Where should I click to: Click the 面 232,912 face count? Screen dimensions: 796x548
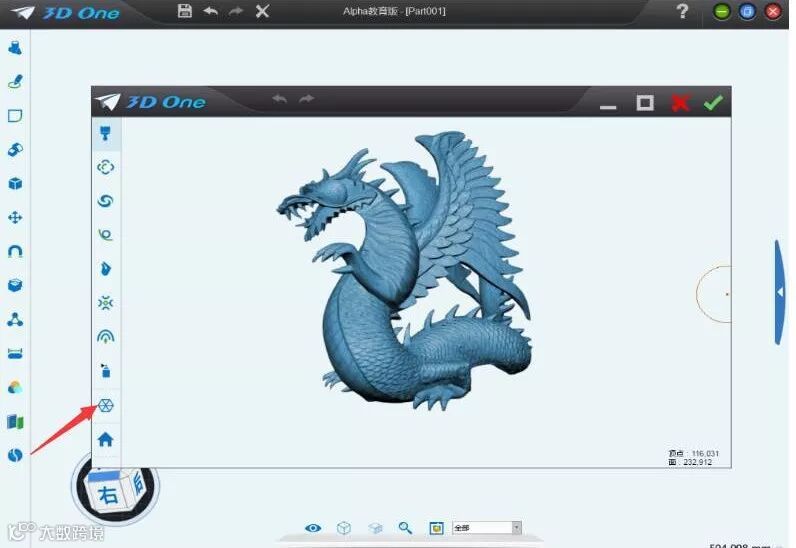point(690,462)
